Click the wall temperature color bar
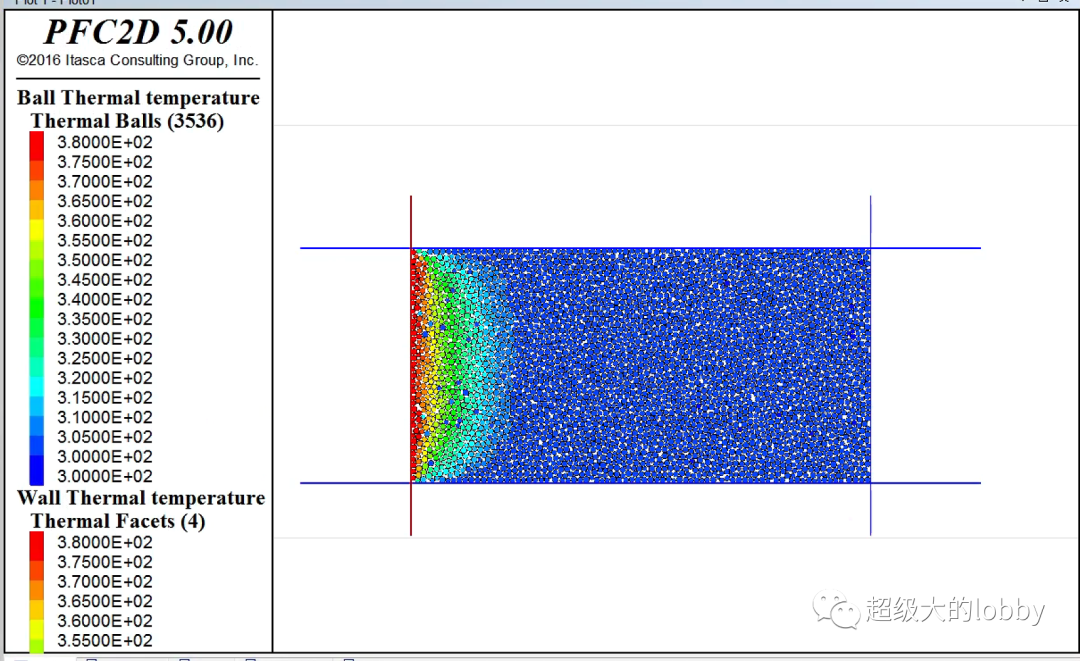 click(x=37, y=592)
